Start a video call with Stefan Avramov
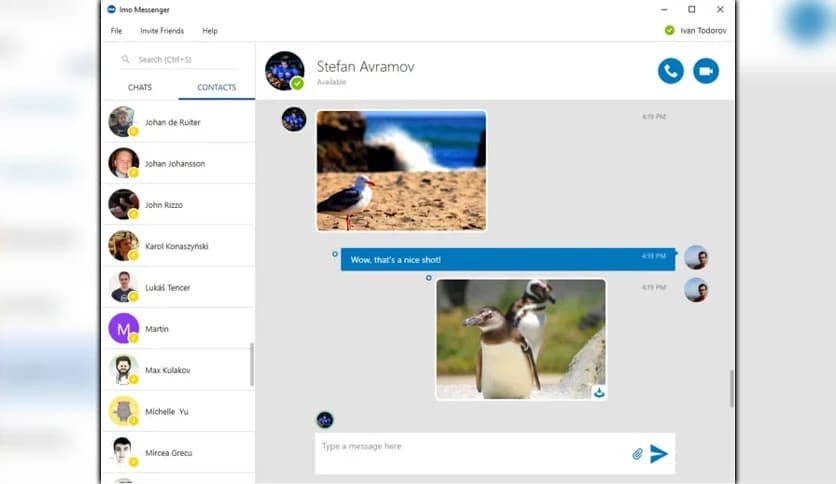This screenshot has height=484, width=836. point(706,71)
